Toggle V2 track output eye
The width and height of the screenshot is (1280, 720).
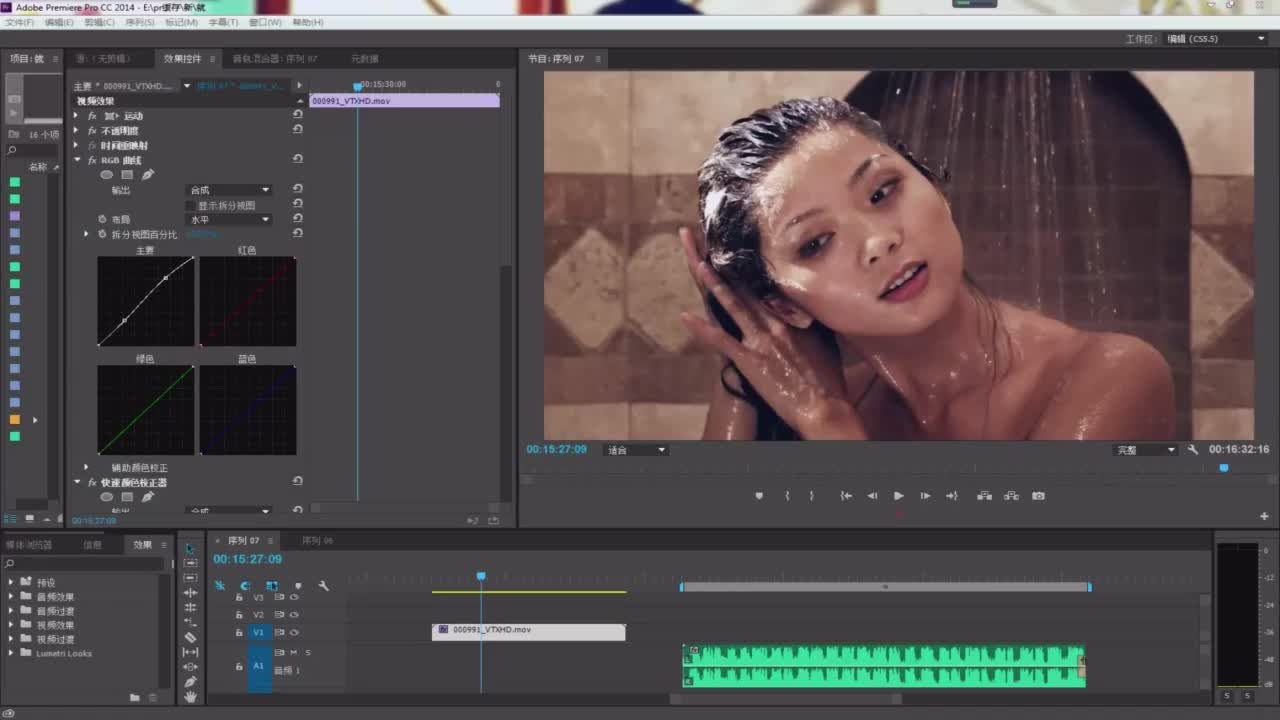click(x=294, y=615)
